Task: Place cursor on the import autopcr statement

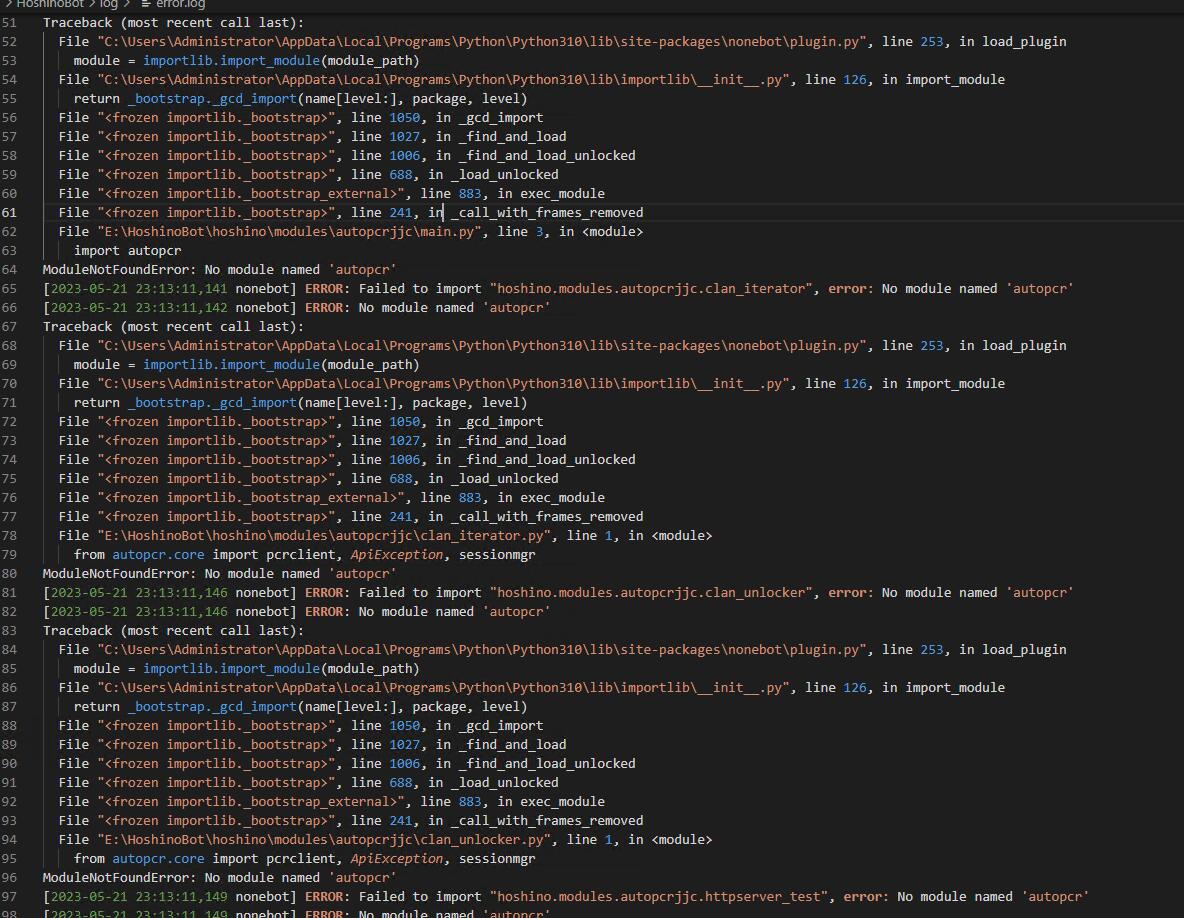Action: [x=130, y=250]
